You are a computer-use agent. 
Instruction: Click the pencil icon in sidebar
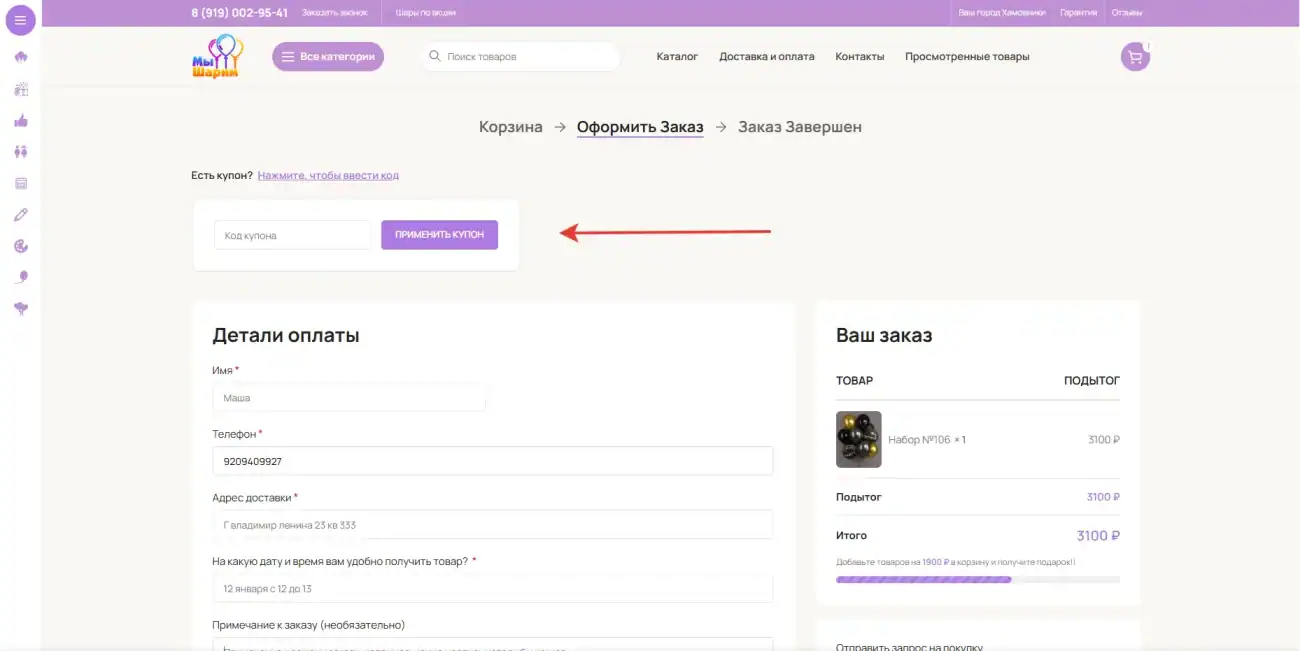click(x=21, y=215)
